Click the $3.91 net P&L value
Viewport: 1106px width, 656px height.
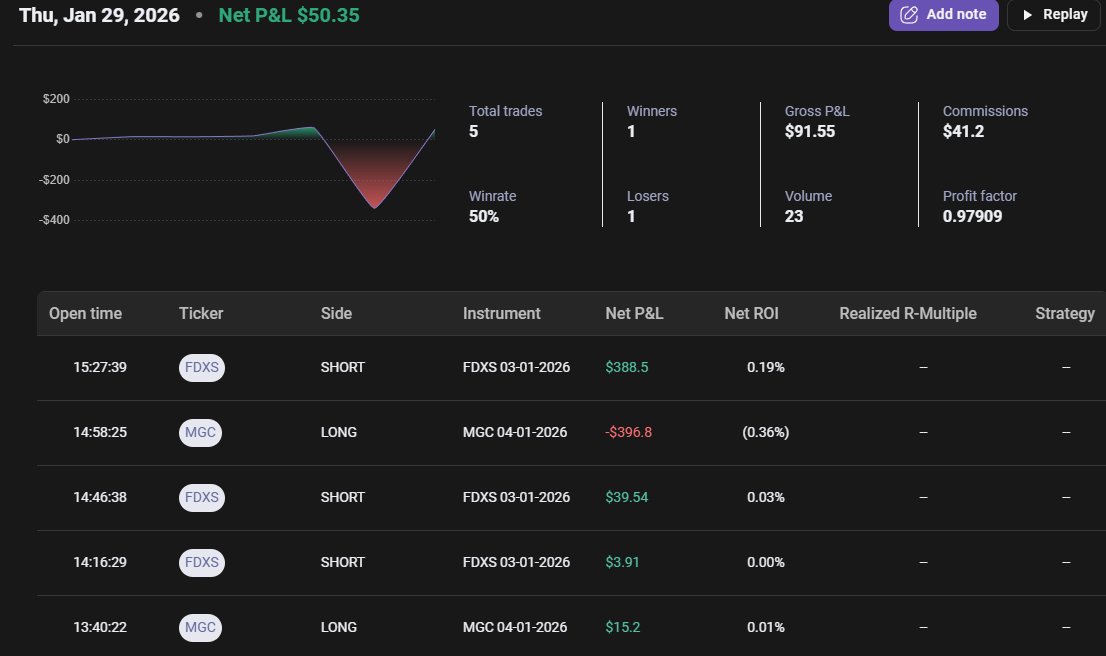coord(622,562)
